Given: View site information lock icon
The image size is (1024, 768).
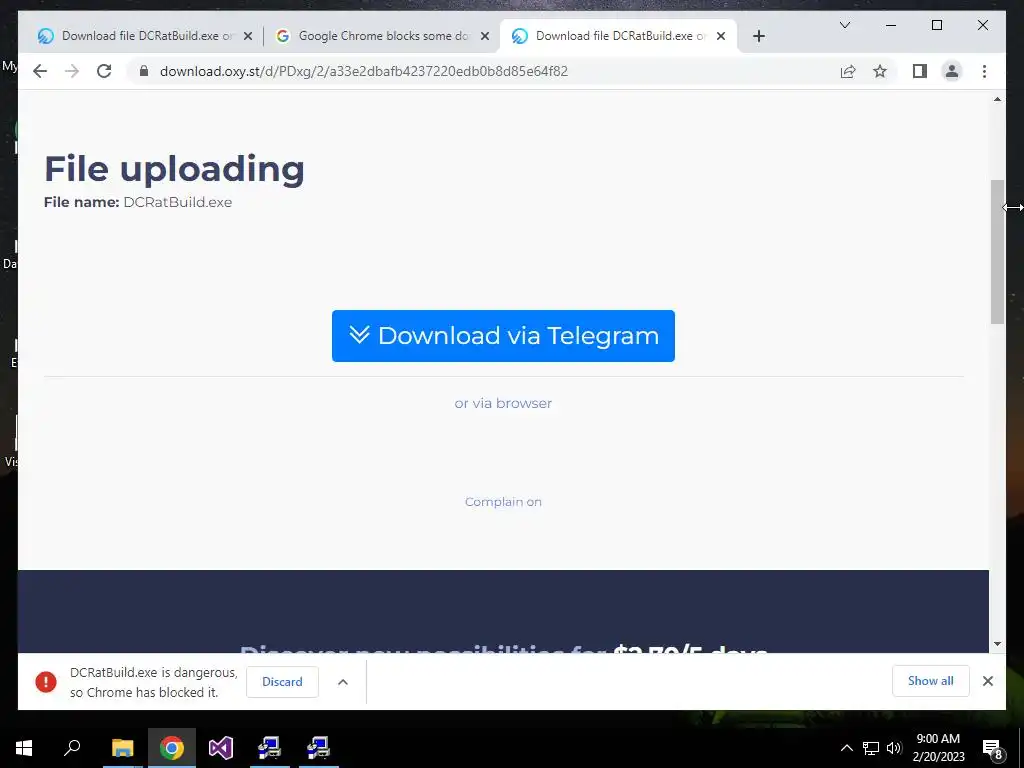Looking at the screenshot, I should coord(144,71).
